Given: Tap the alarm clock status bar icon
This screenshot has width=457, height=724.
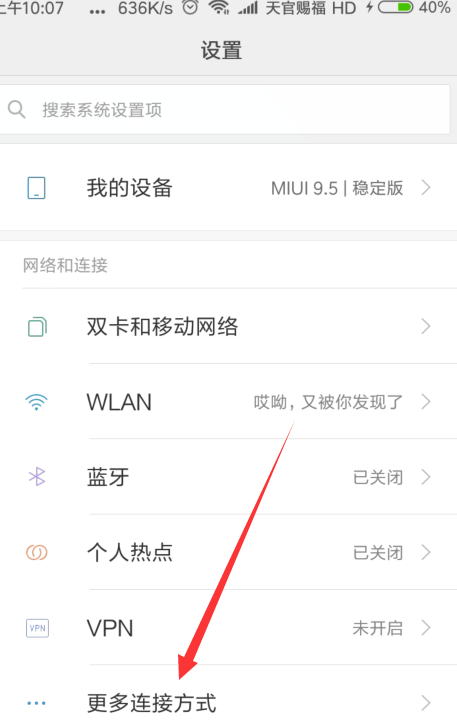Looking at the screenshot, I should pyautogui.click(x=190, y=8).
